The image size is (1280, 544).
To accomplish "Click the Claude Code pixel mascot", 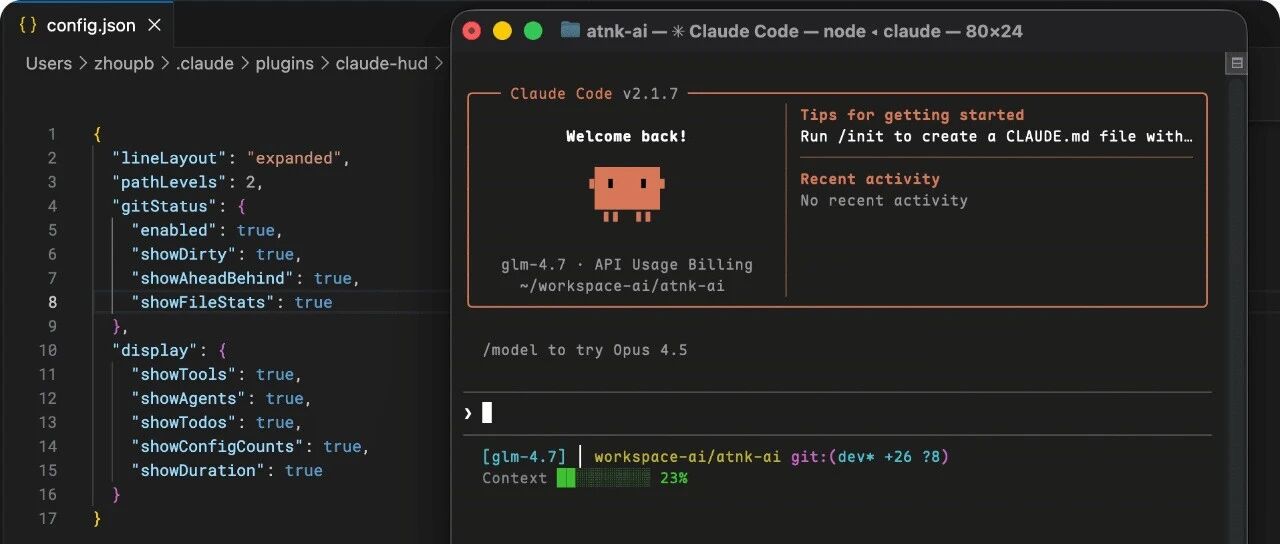I will 627,194.
